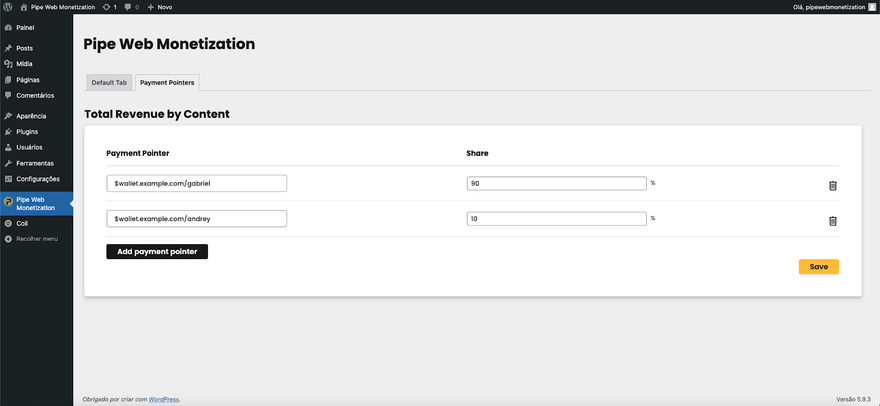
Task: Focus the share field containing 10
Action: pyautogui.click(x=556, y=218)
